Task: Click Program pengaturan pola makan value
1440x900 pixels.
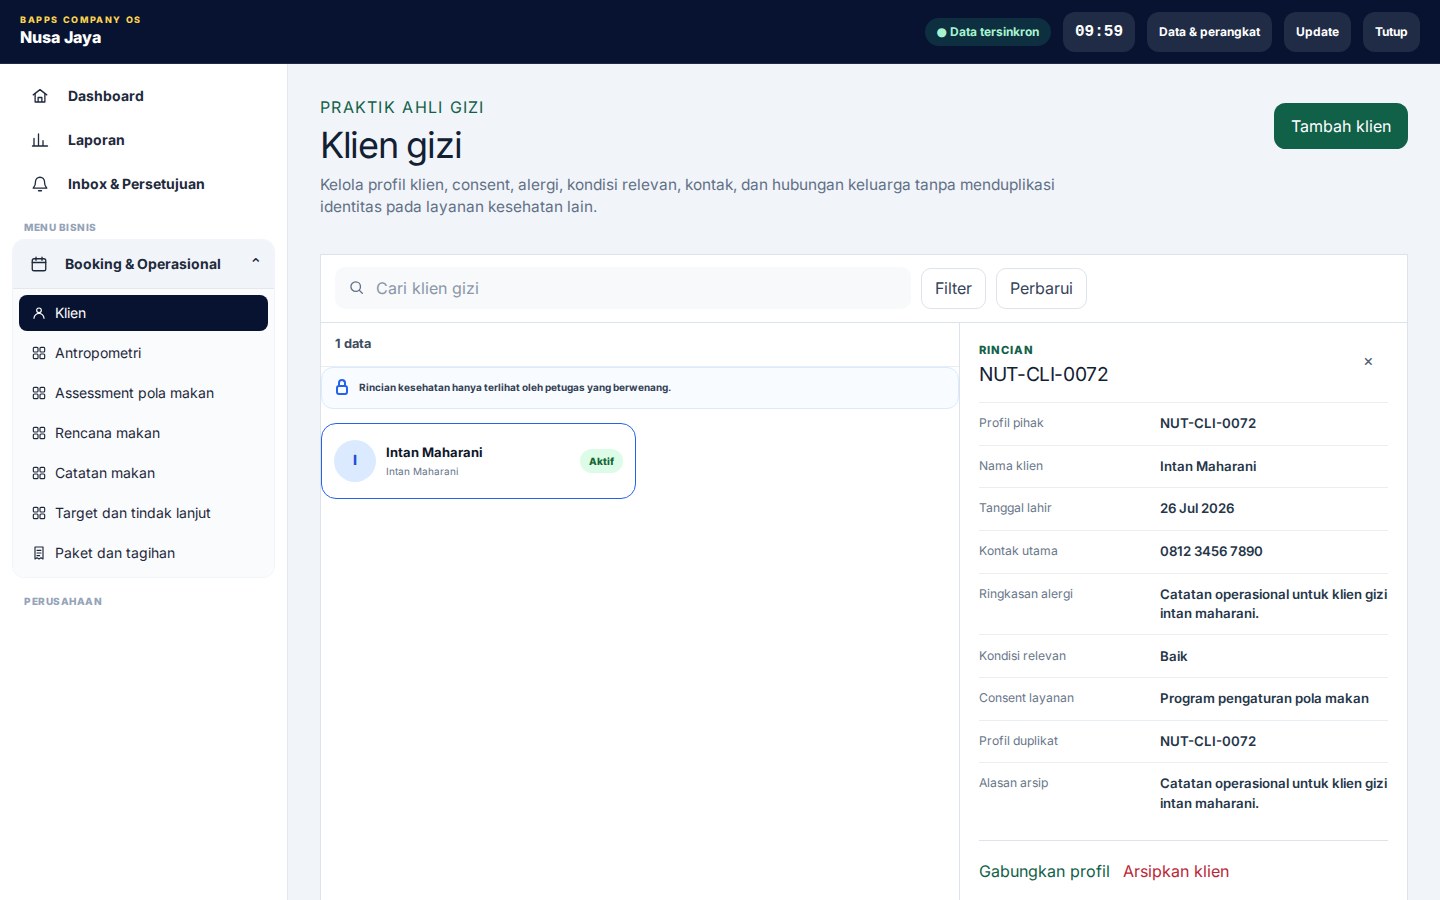Action: (x=1264, y=698)
